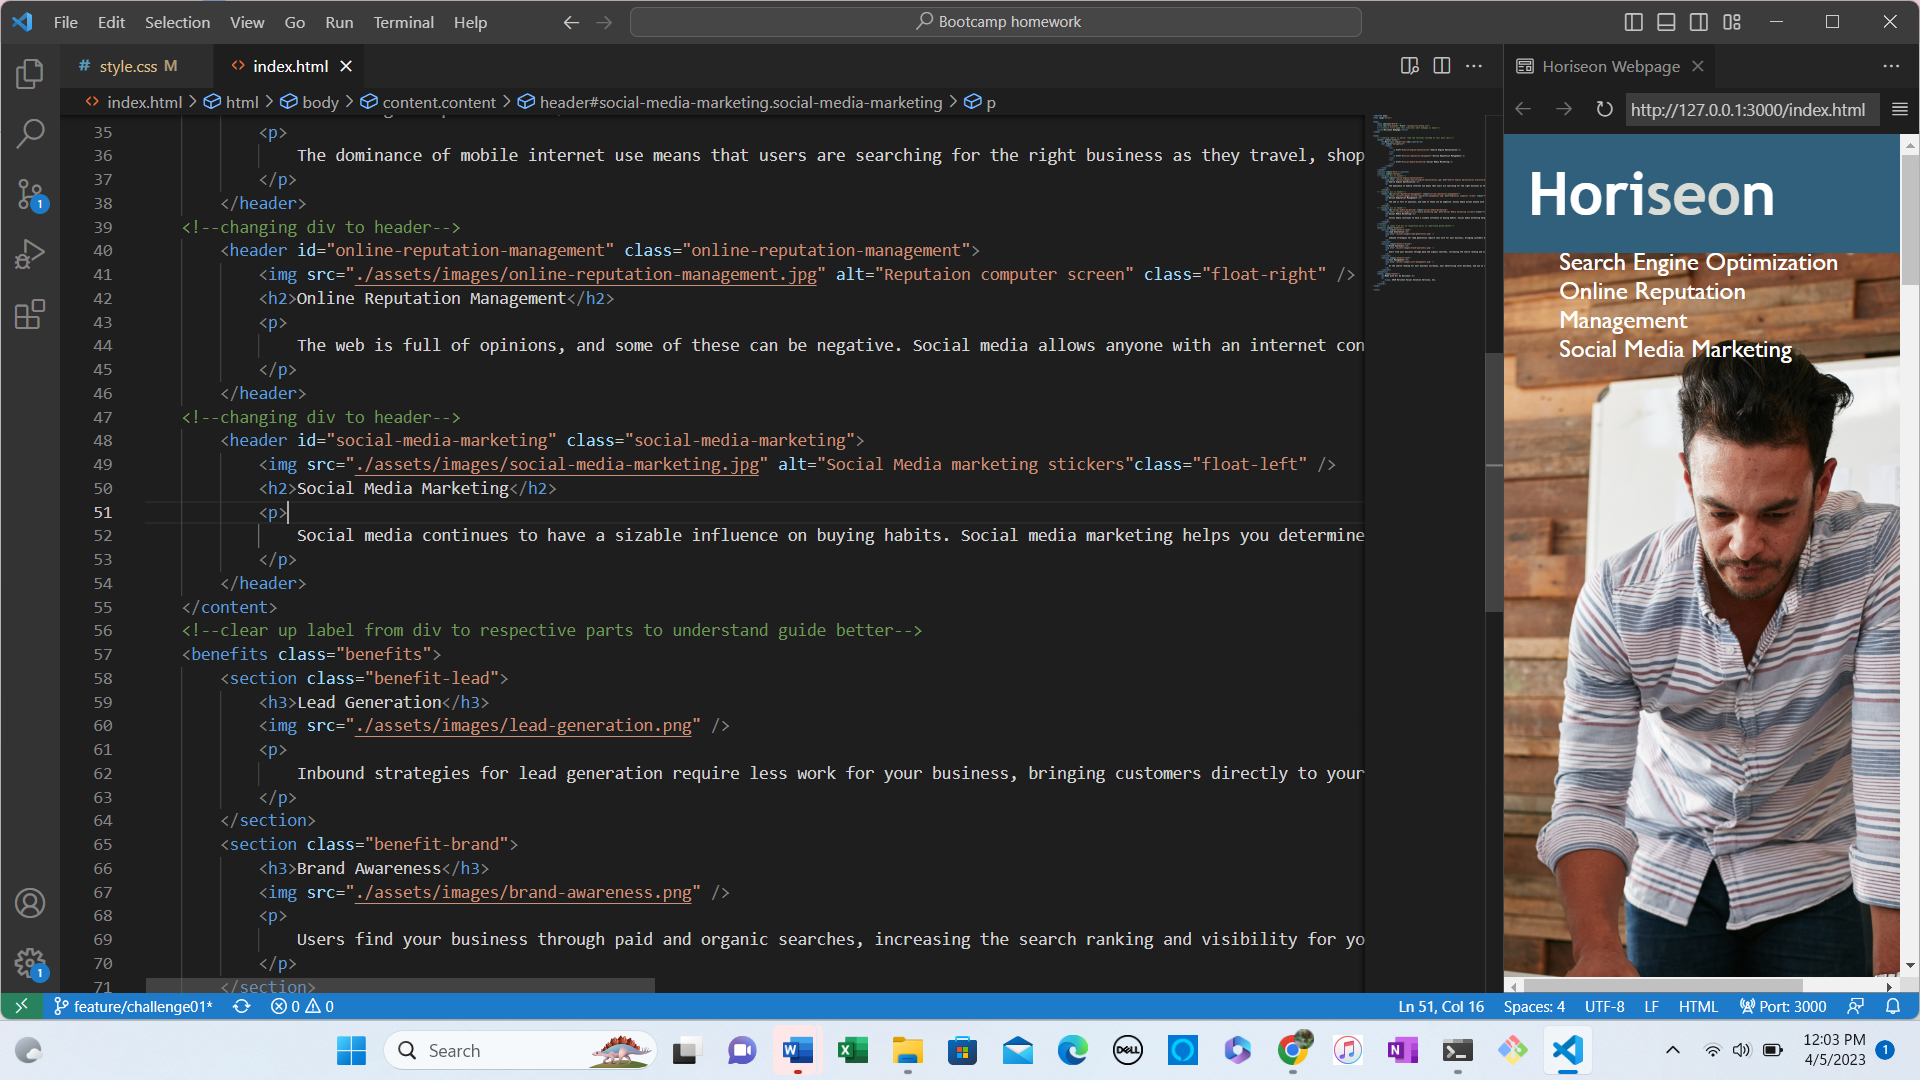
Task: Toggle the Secondary Side Bar
Action: click(1699, 21)
